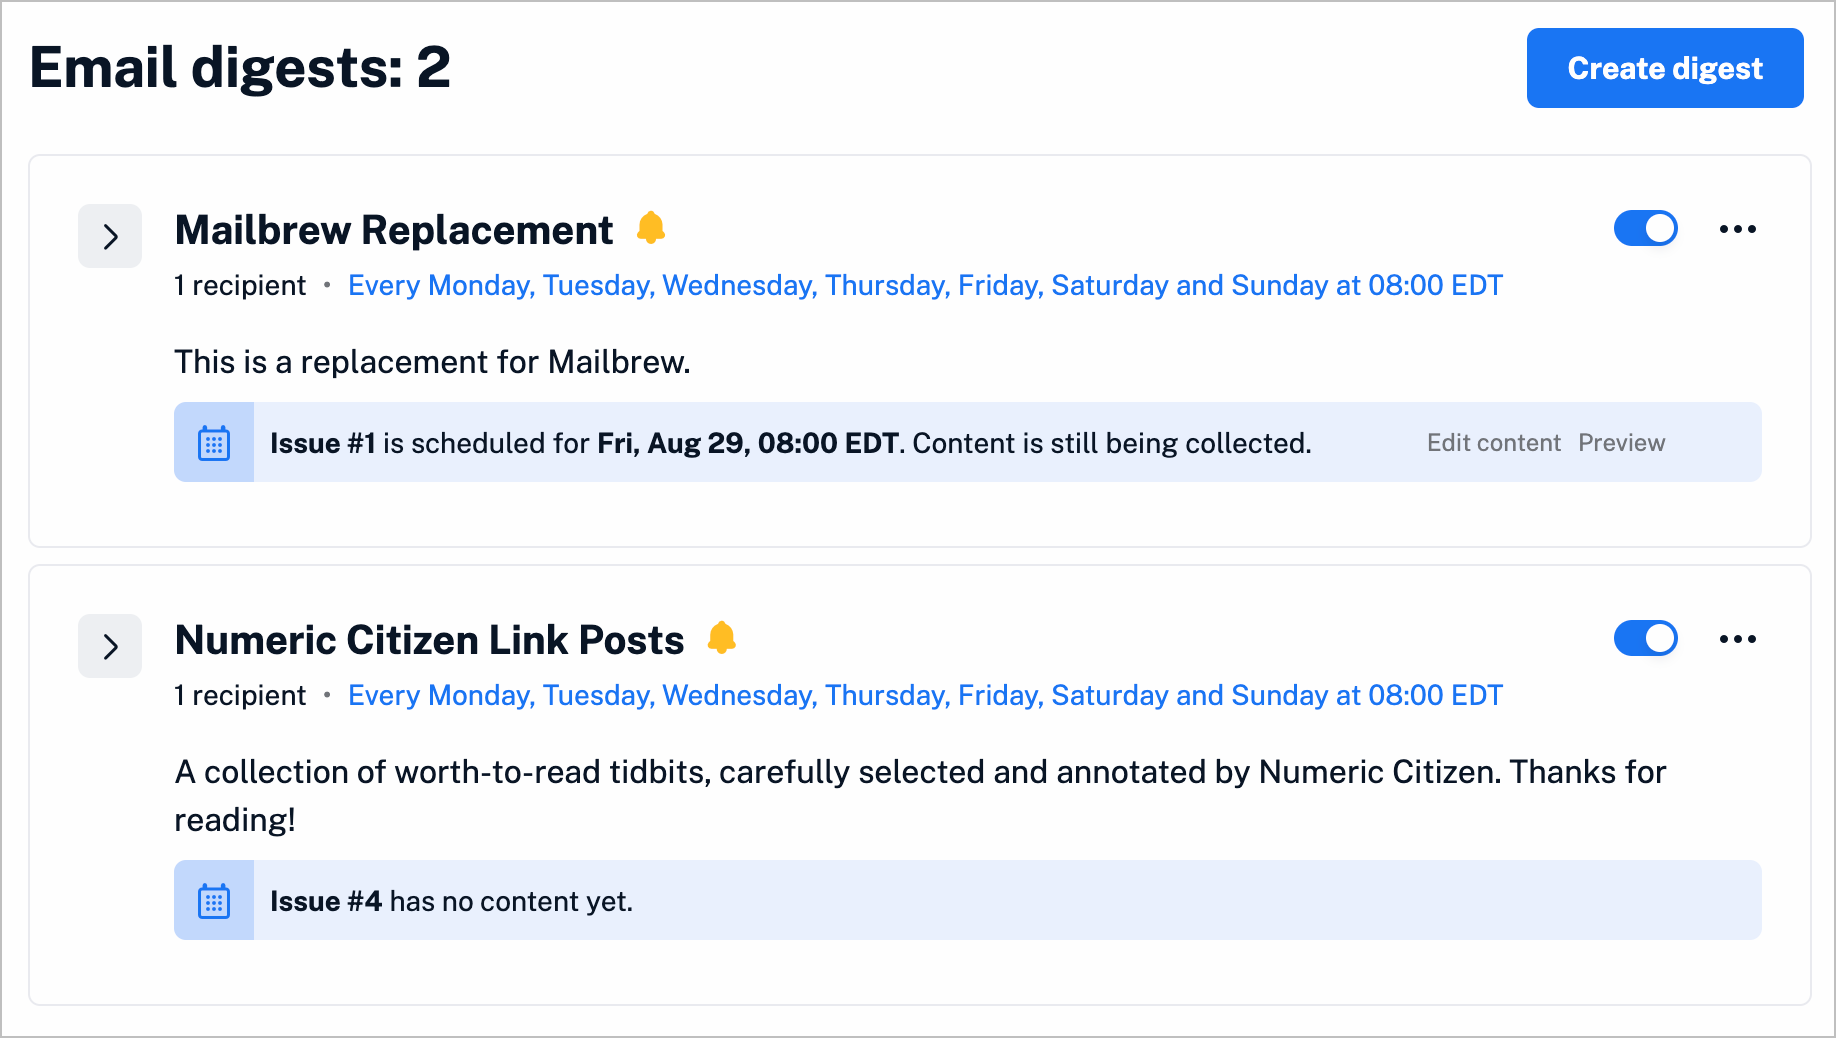This screenshot has width=1836, height=1038.
Task: Open the Numeric Citizen Link Posts schedule link
Action: tap(924, 695)
